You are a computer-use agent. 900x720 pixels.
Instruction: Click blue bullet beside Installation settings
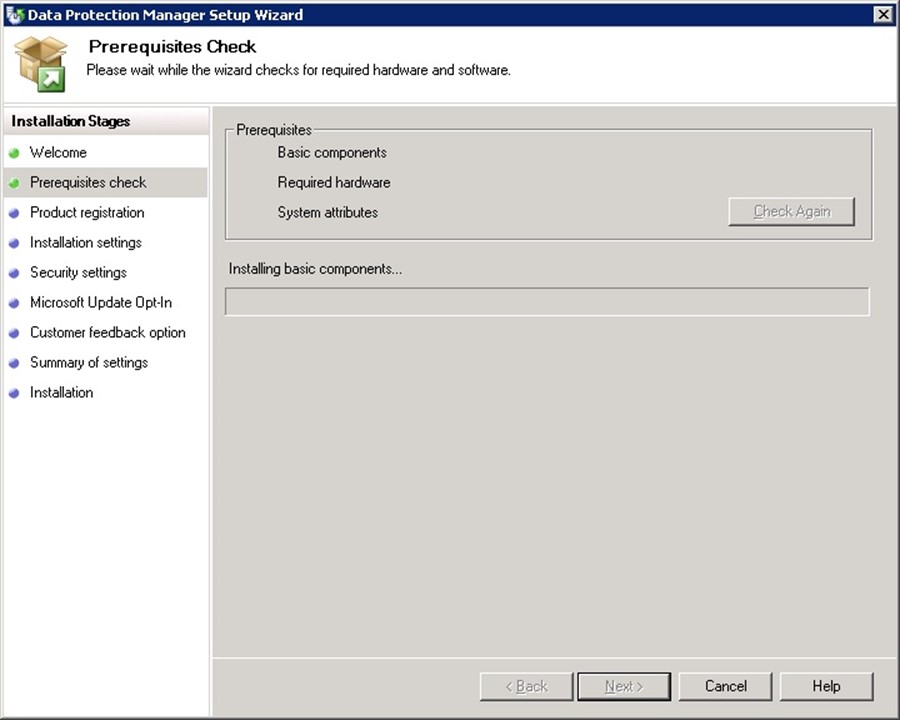coord(14,243)
